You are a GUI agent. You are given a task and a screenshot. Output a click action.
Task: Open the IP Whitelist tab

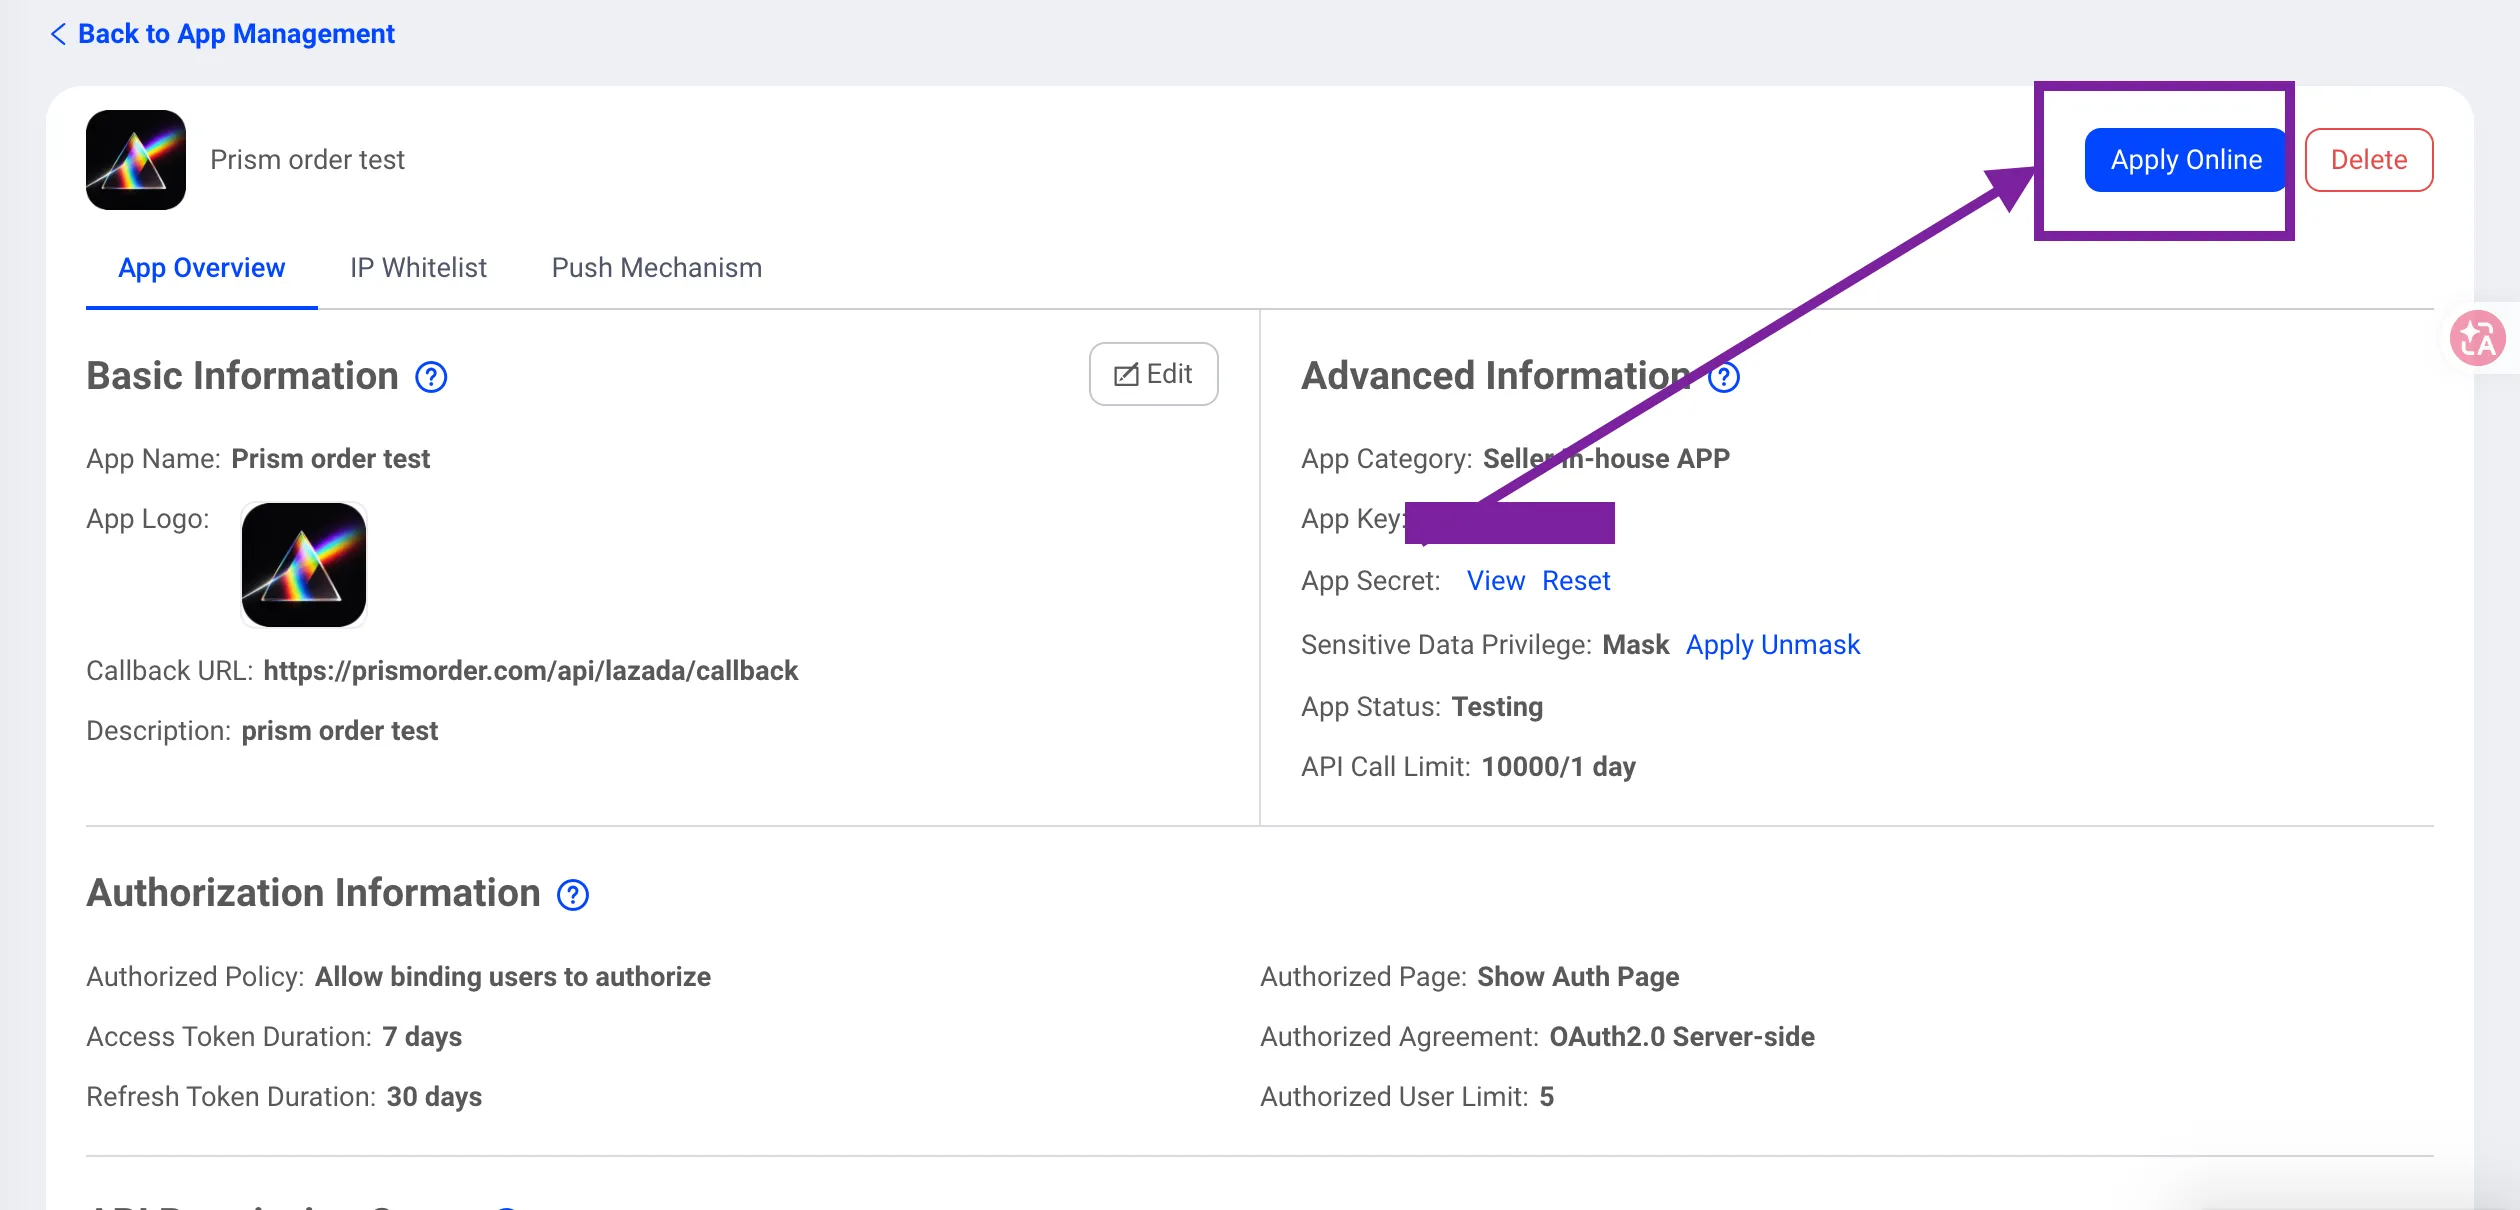[x=418, y=268]
